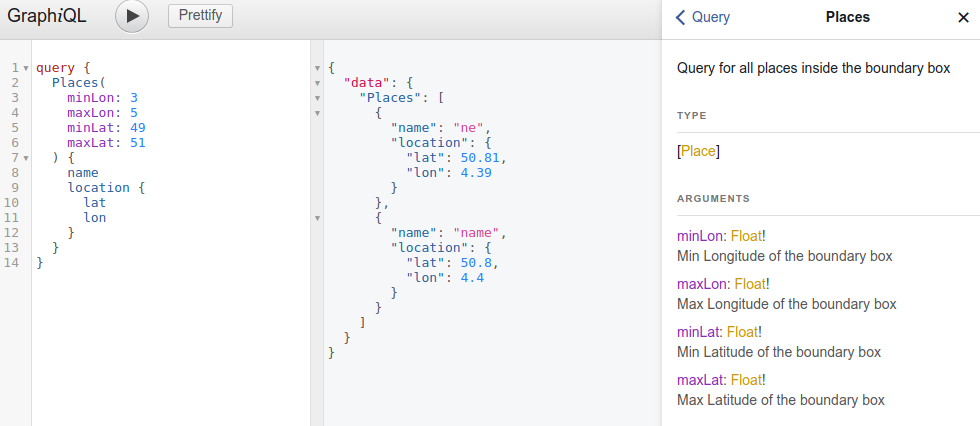Open the Place type link
980x426 pixels.
[x=698, y=151]
